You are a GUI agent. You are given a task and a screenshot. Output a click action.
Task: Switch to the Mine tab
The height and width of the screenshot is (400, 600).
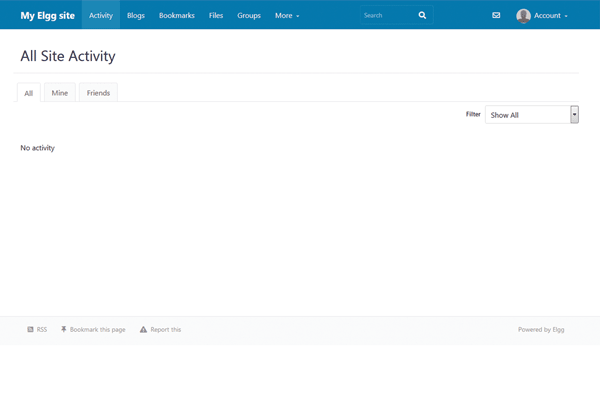point(60,93)
